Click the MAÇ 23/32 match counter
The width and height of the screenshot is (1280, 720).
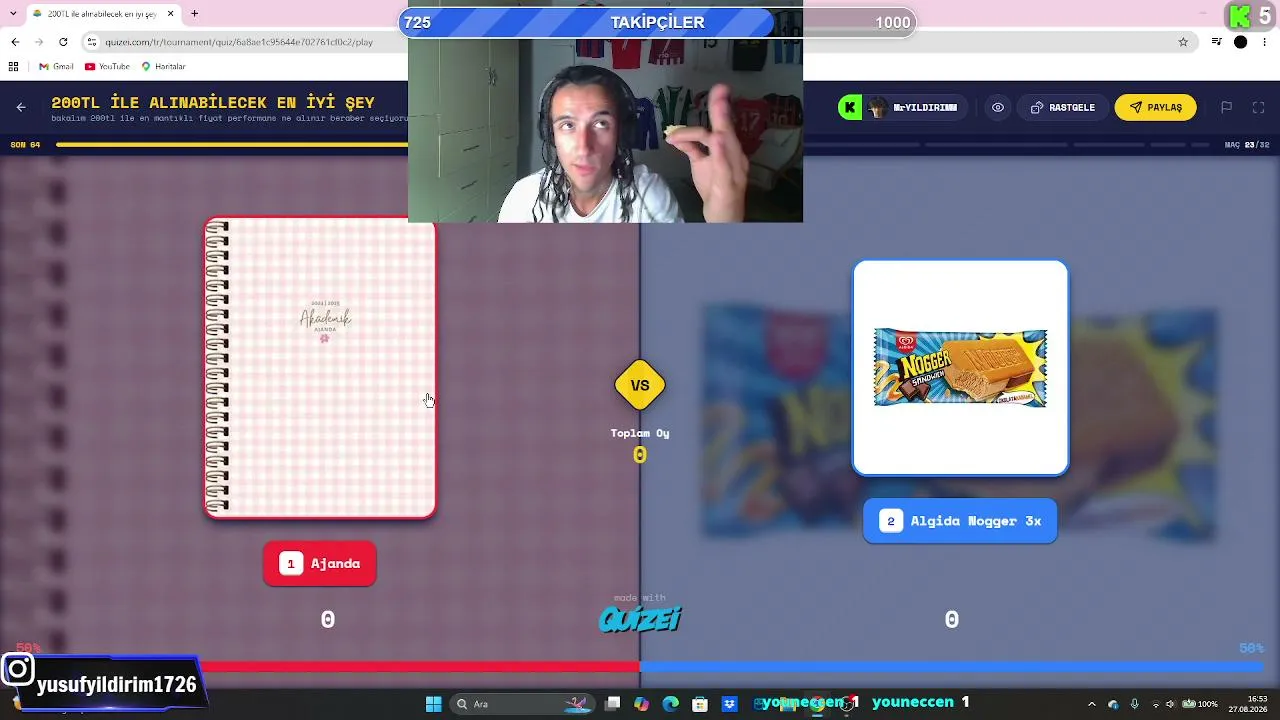tap(1247, 145)
